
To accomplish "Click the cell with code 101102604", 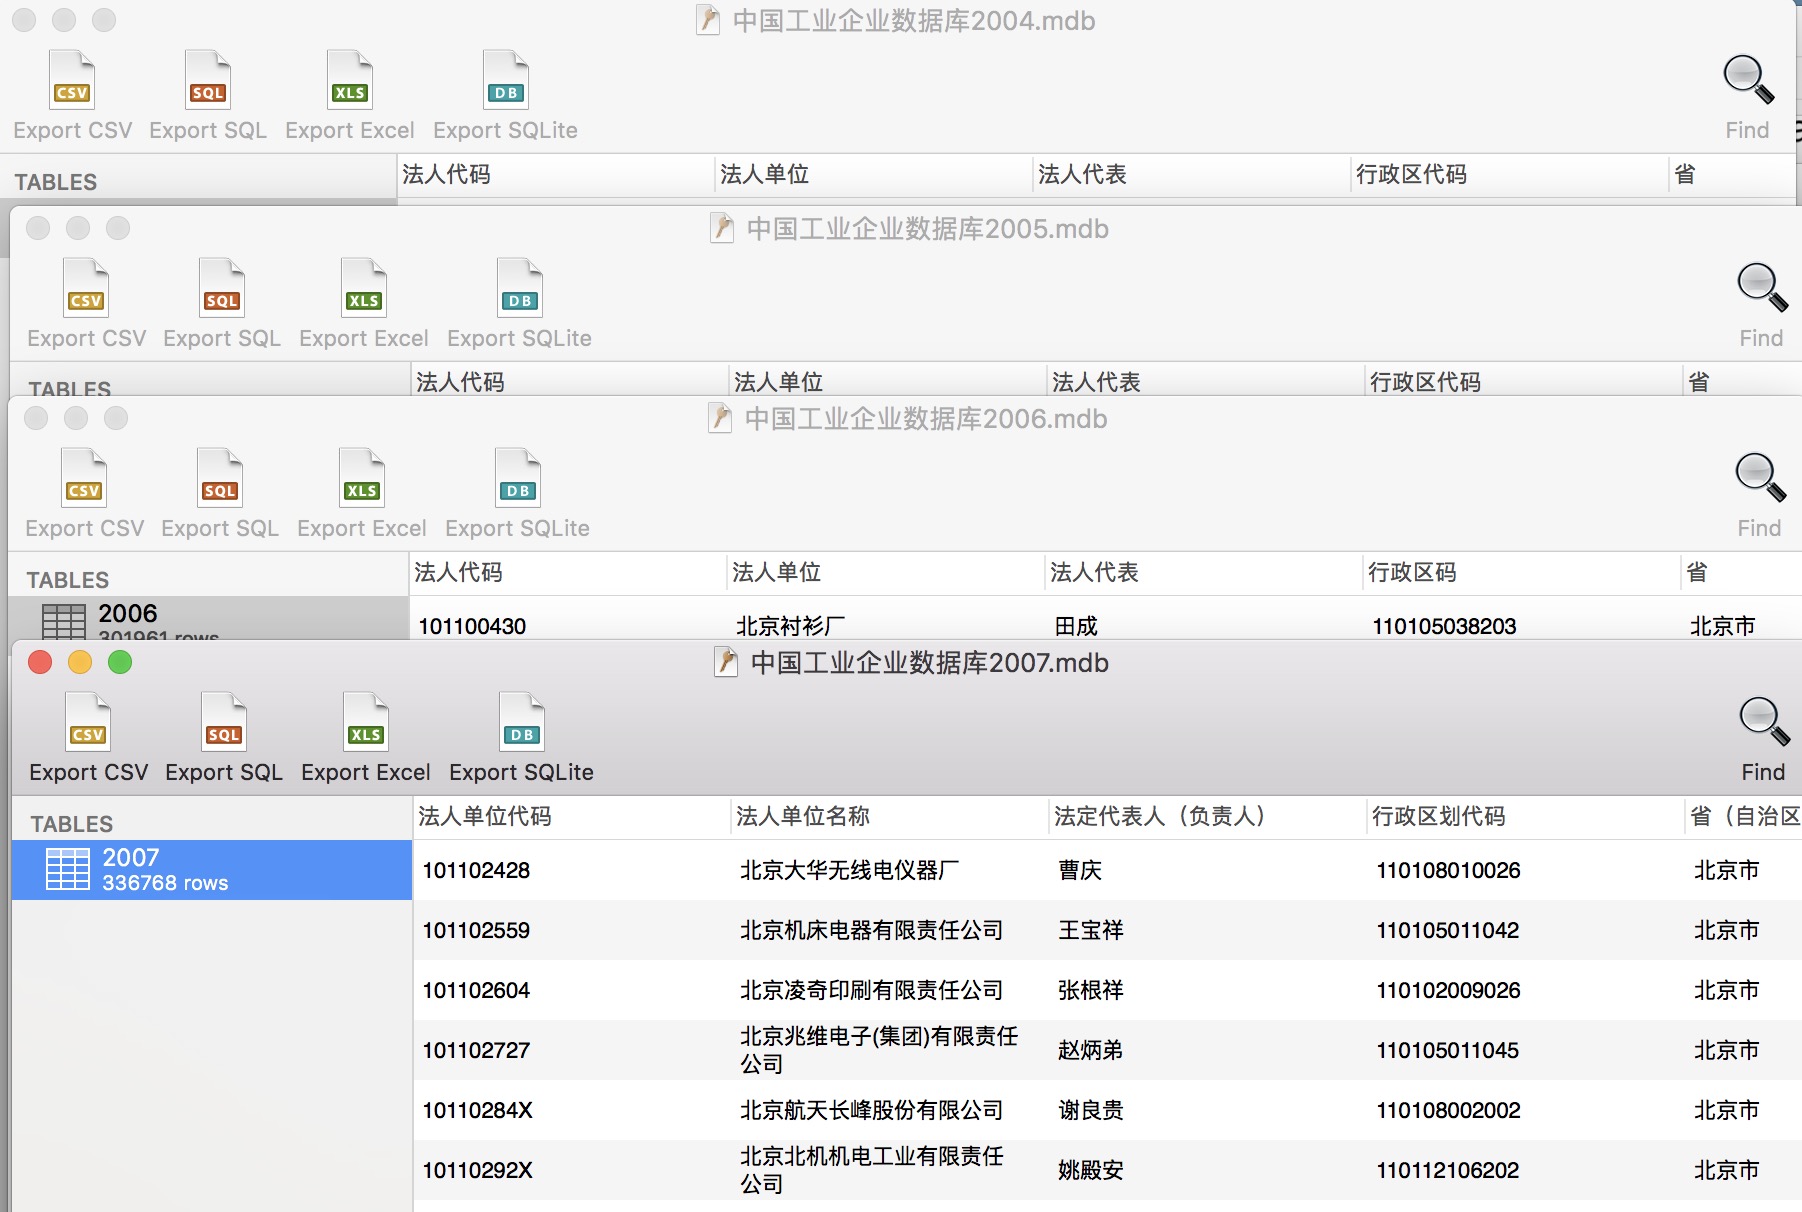I will point(476,991).
